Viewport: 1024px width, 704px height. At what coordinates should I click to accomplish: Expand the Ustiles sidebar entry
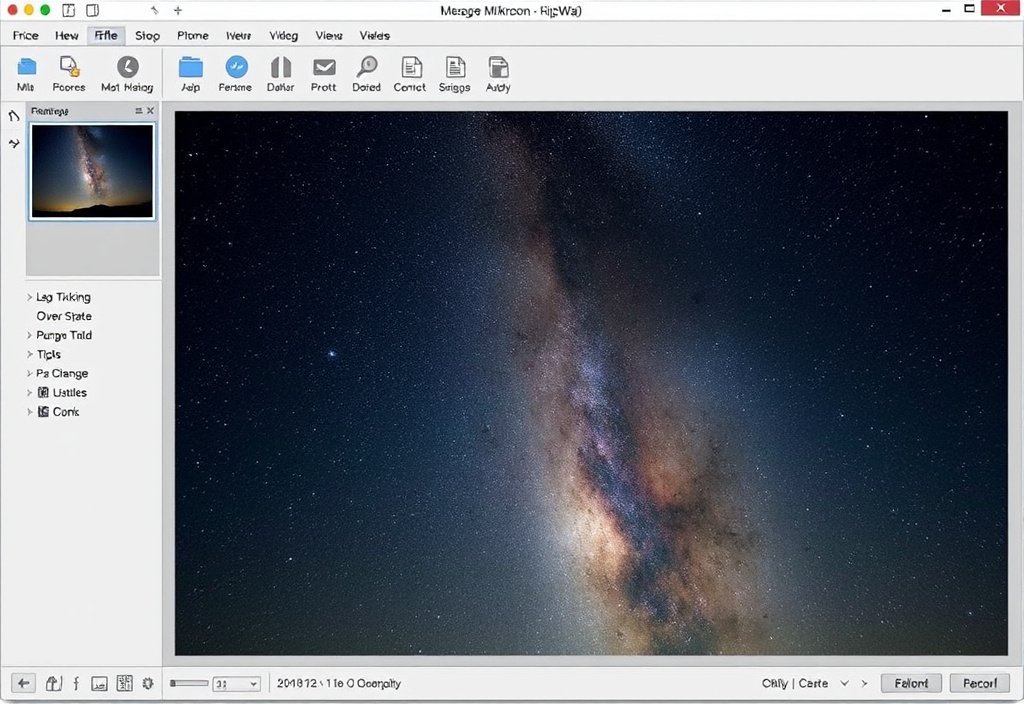(x=30, y=392)
